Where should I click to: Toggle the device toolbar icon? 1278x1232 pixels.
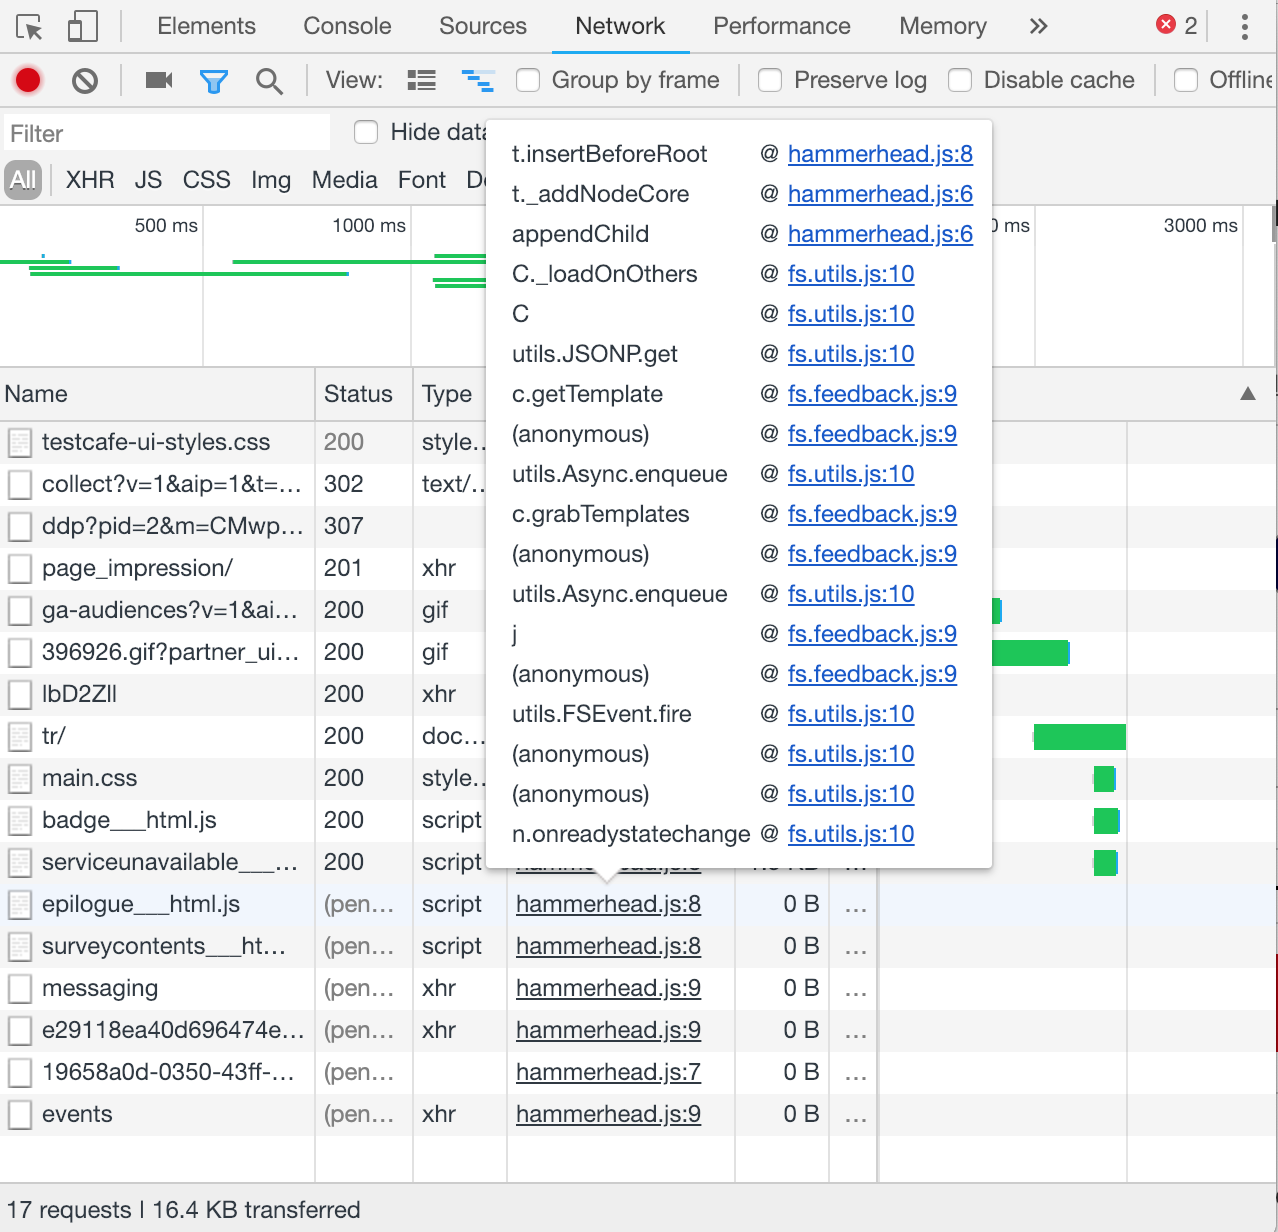(x=82, y=26)
